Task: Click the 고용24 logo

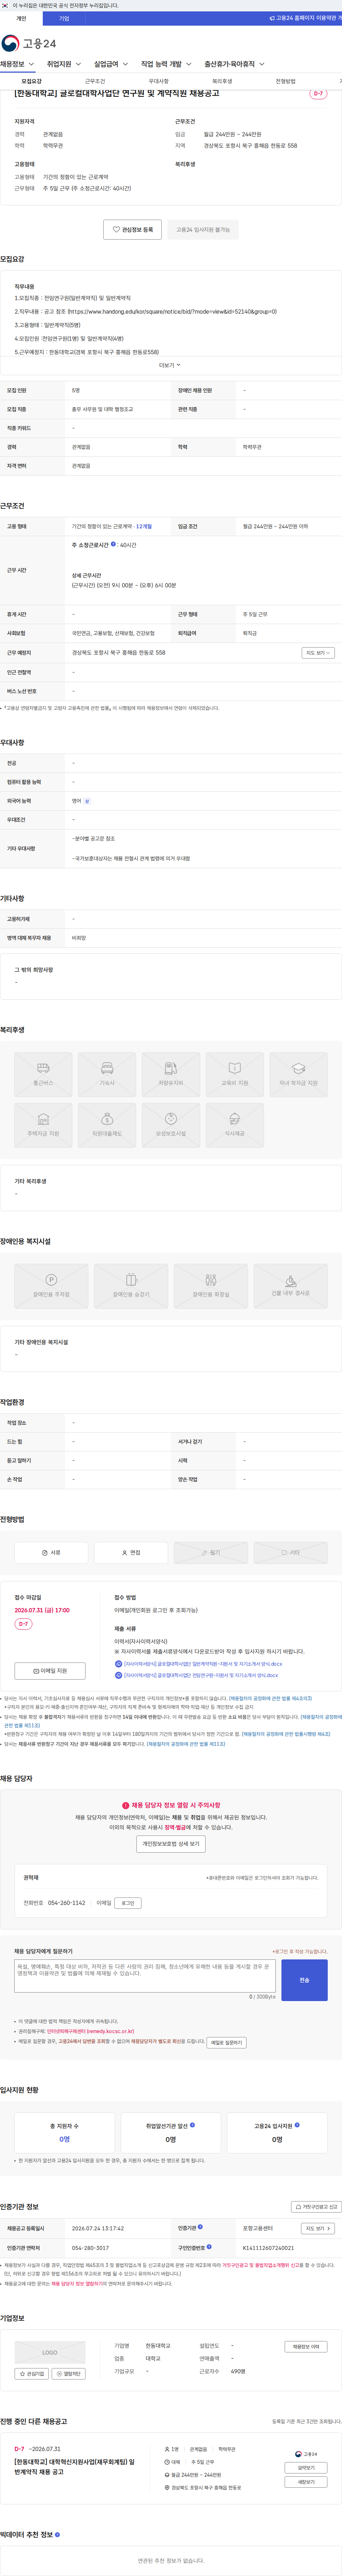Action: coord(29,43)
